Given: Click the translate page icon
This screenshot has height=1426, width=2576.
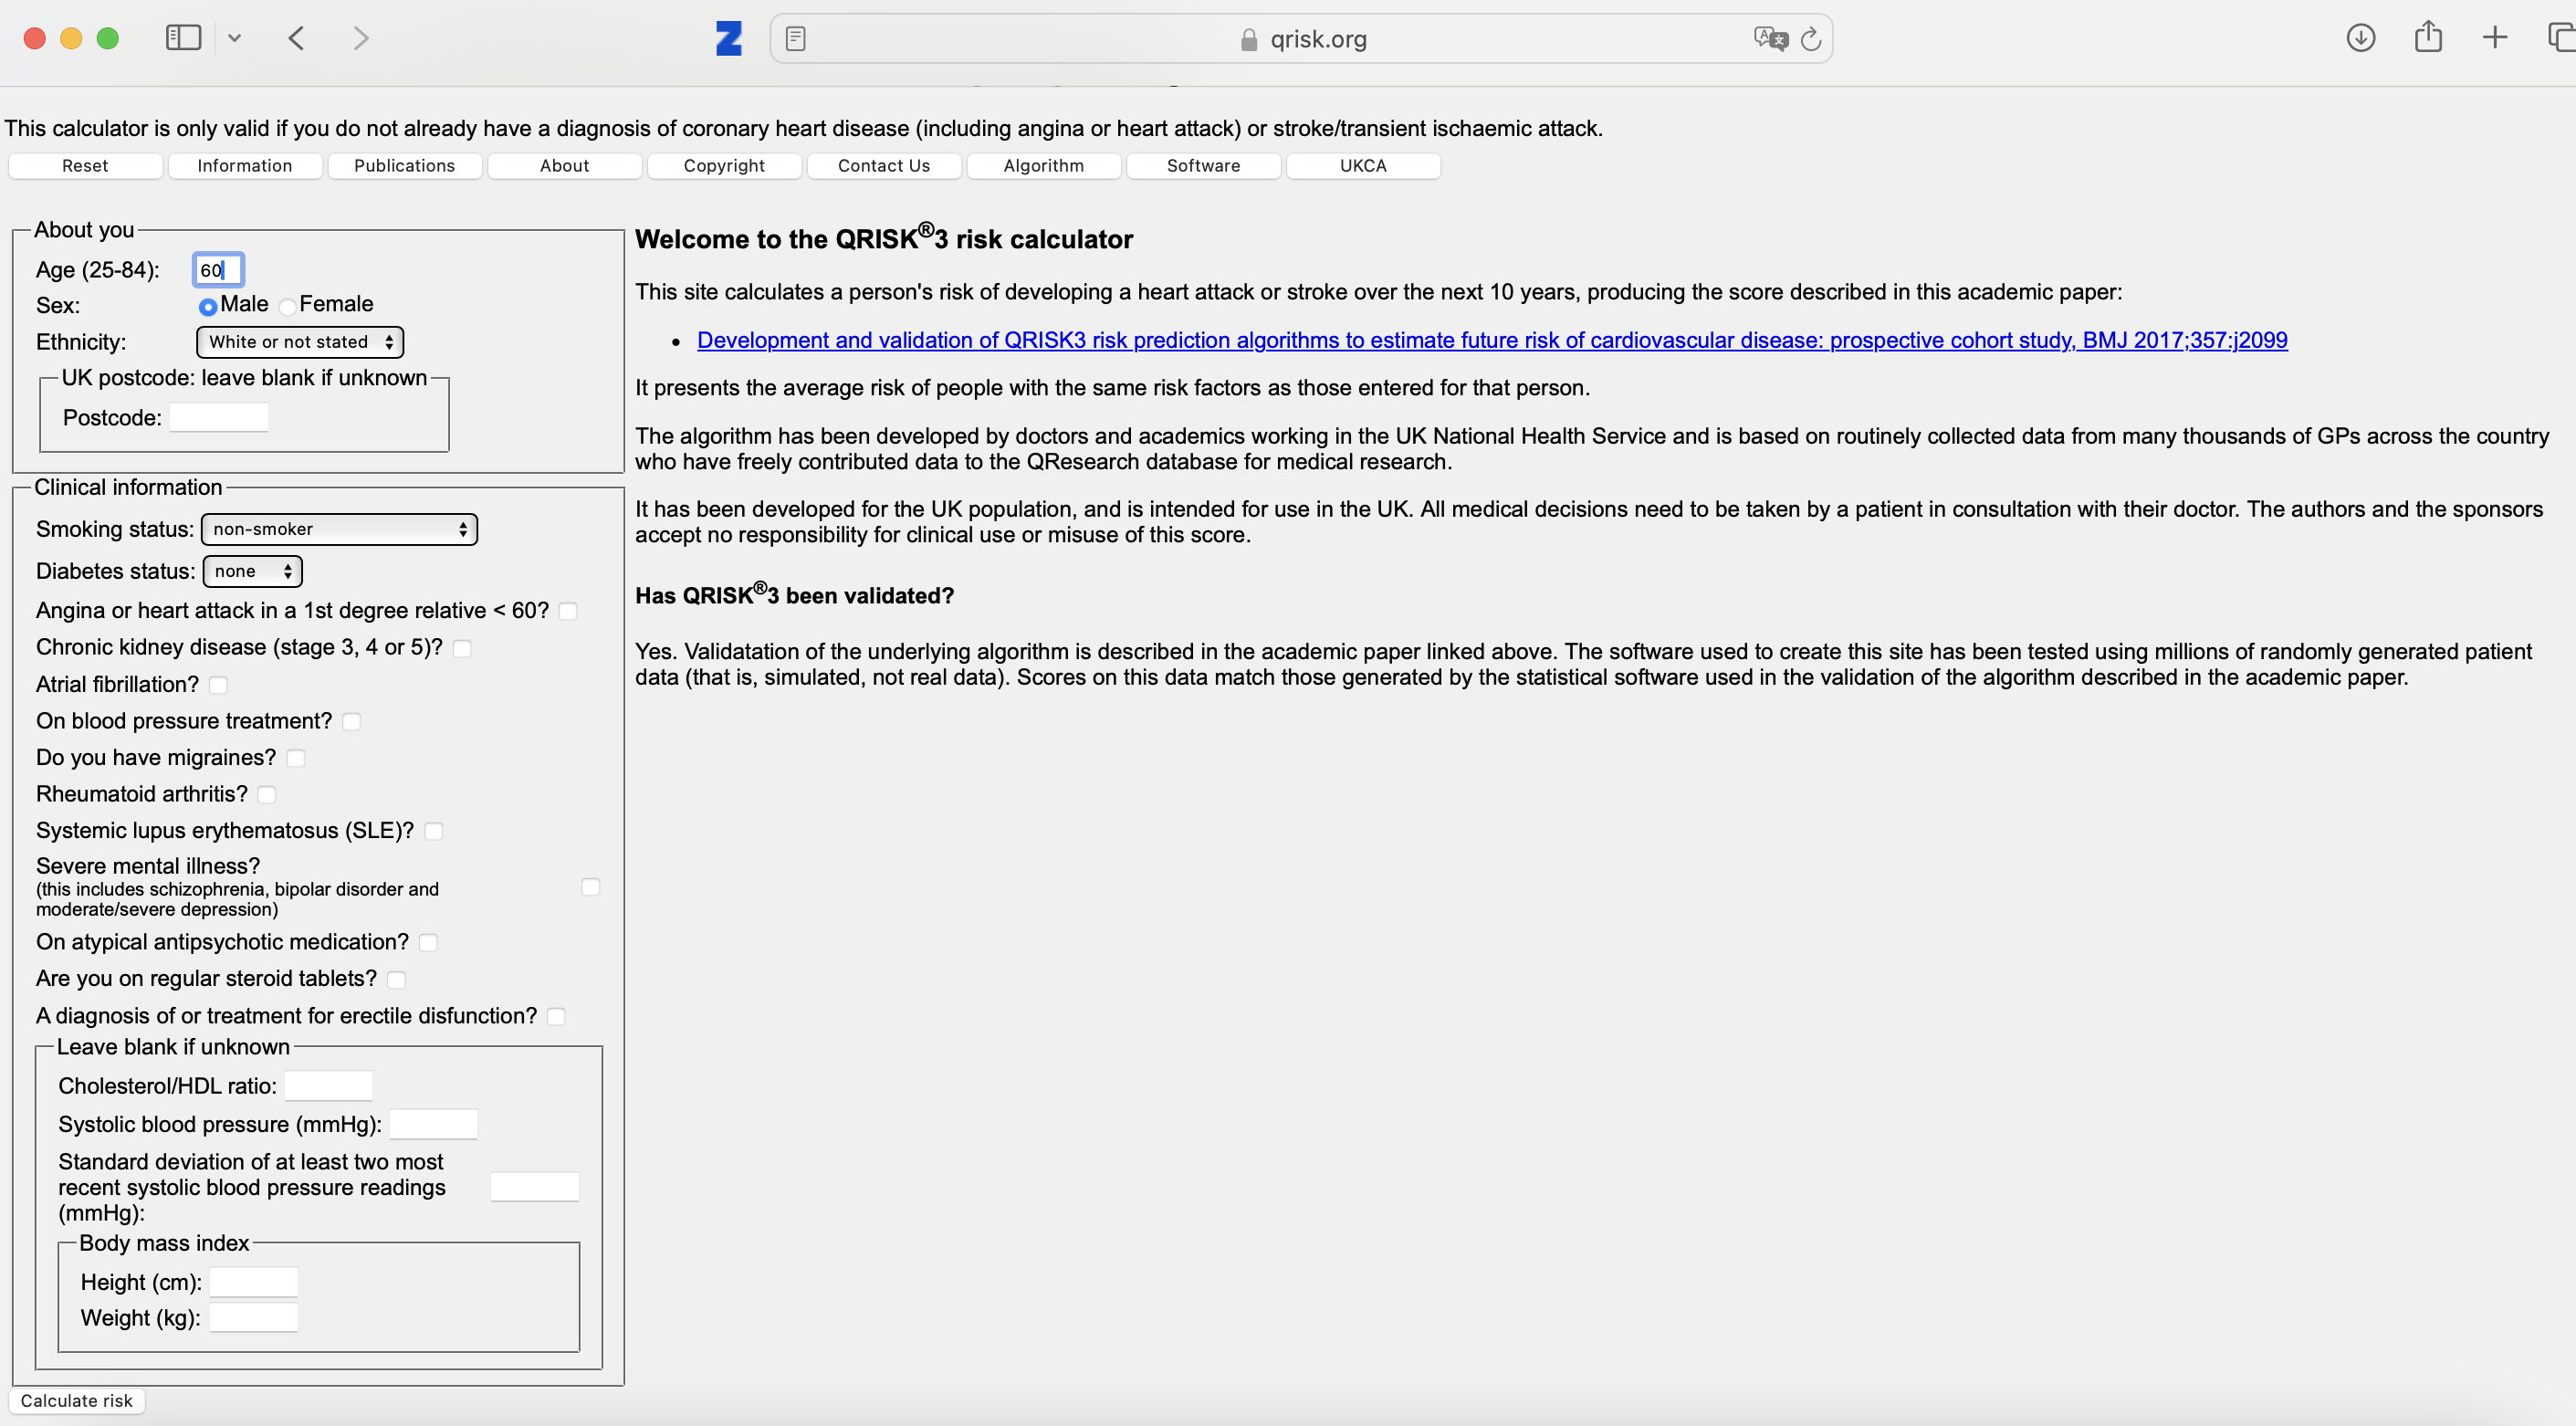Looking at the screenshot, I should pos(1770,39).
